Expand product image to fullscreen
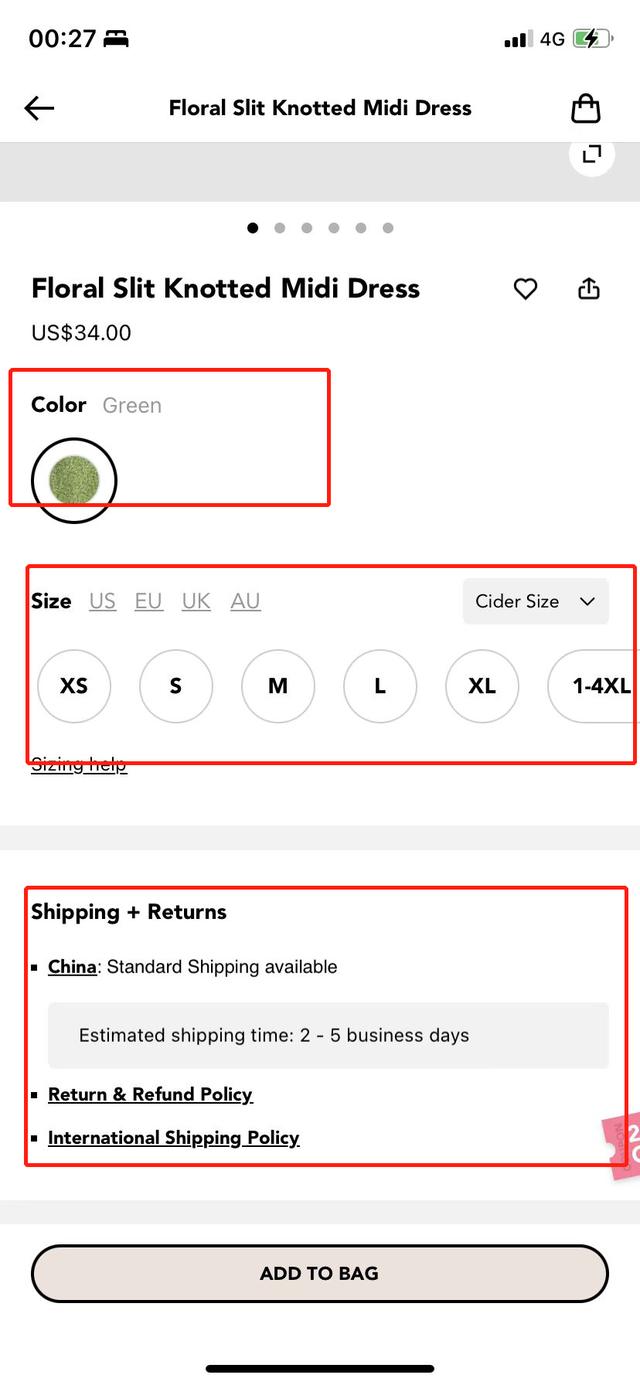Viewport: 640px width, 1385px height. (591, 154)
